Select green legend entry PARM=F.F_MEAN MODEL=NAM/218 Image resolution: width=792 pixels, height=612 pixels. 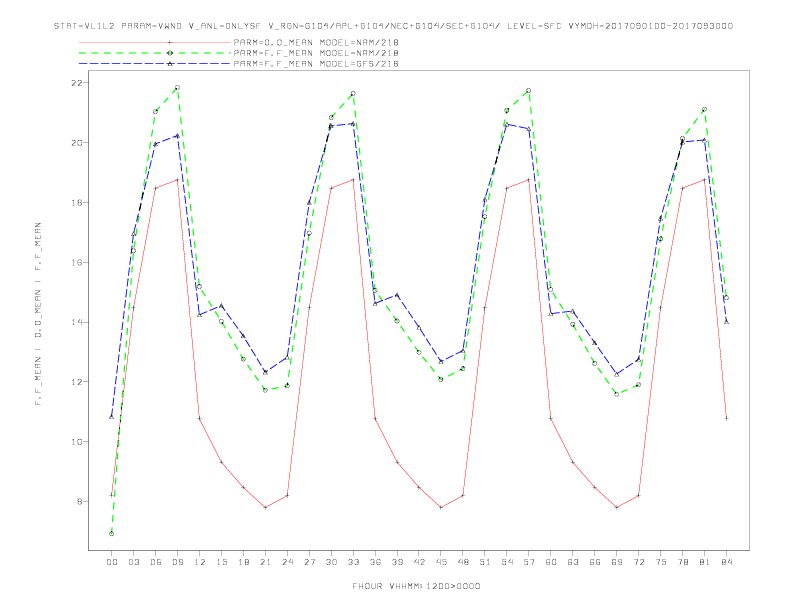(316, 53)
